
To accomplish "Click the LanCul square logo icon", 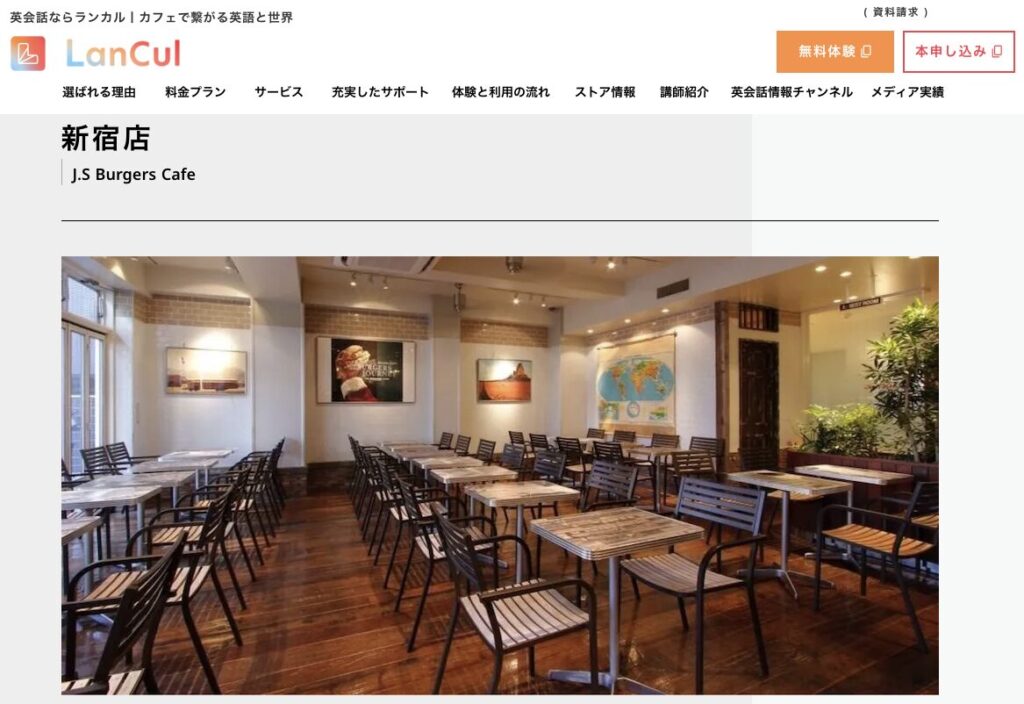I will pos(28,54).
